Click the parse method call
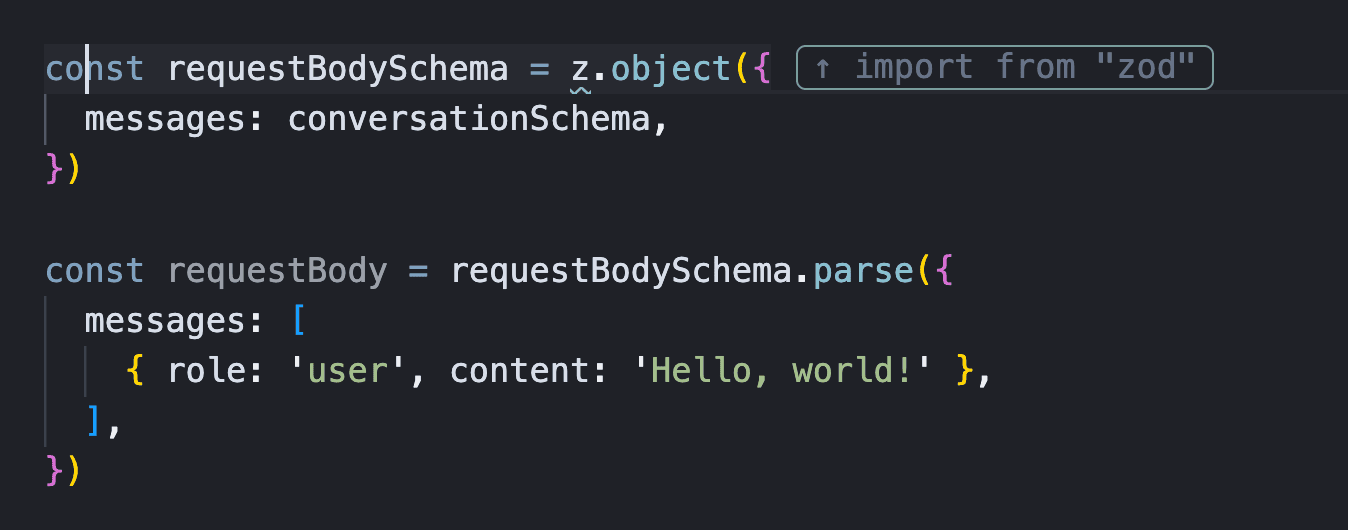 [864, 271]
